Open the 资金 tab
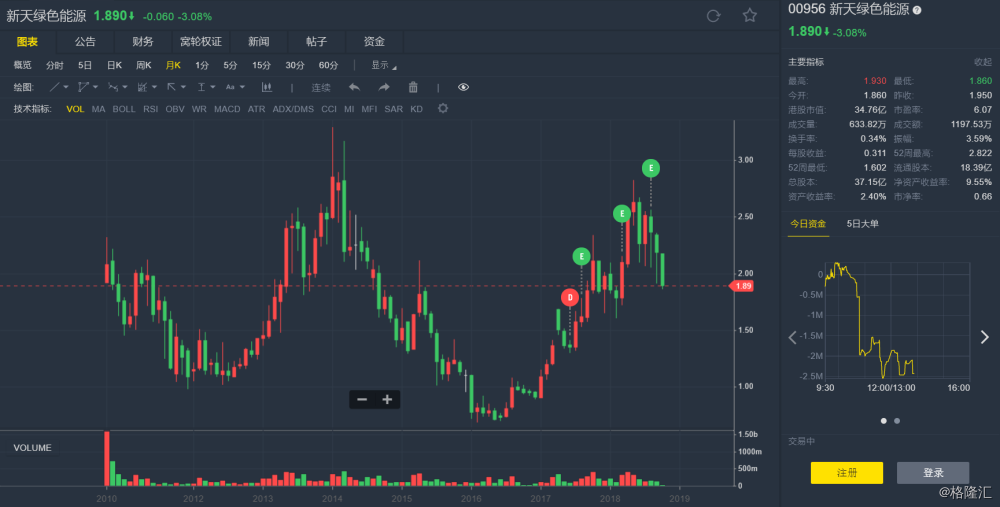1000x507 pixels. coord(374,41)
